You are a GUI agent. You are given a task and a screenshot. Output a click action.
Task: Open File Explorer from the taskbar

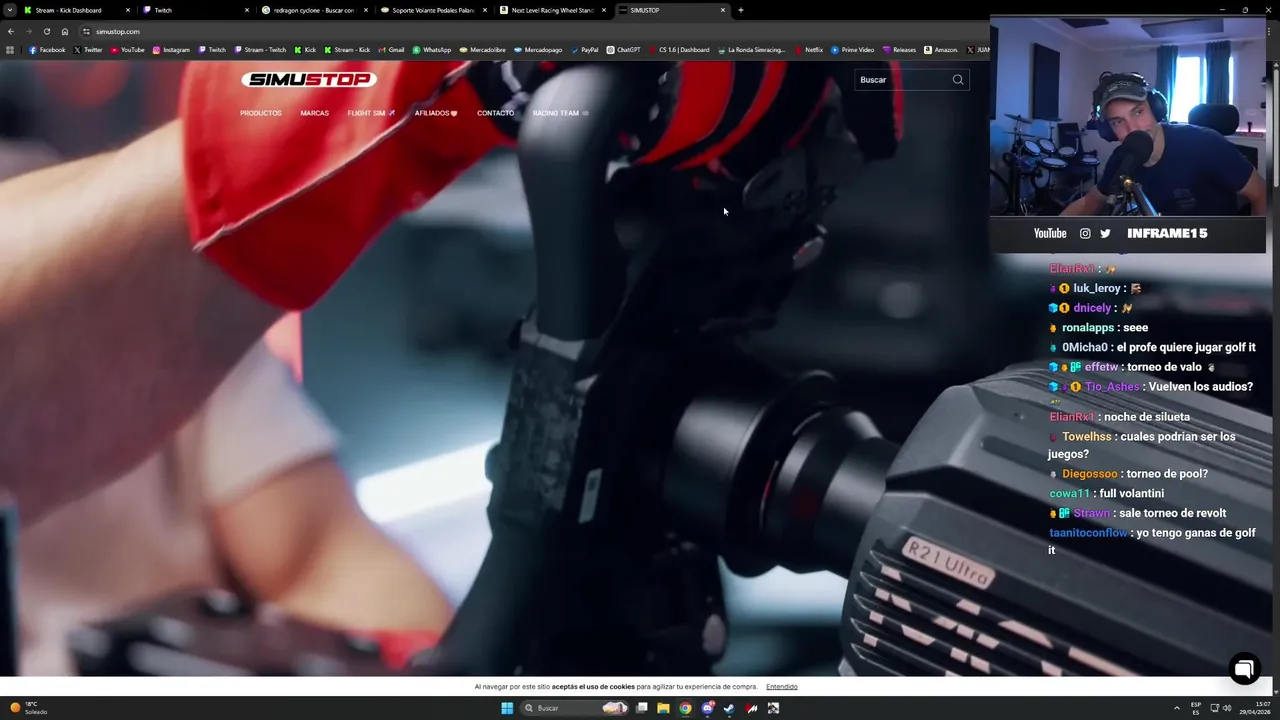[x=663, y=708]
